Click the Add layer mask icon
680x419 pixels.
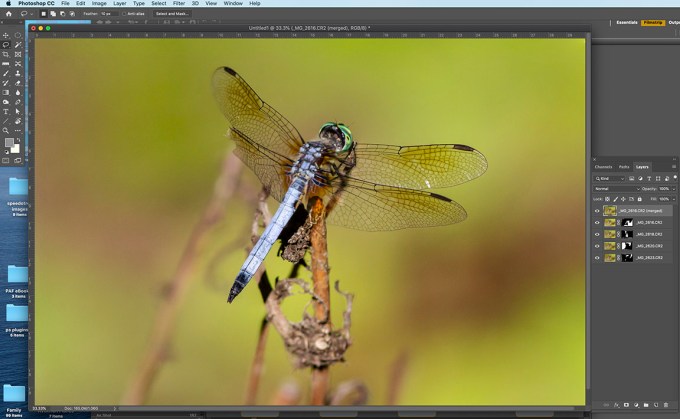(x=626, y=405)
